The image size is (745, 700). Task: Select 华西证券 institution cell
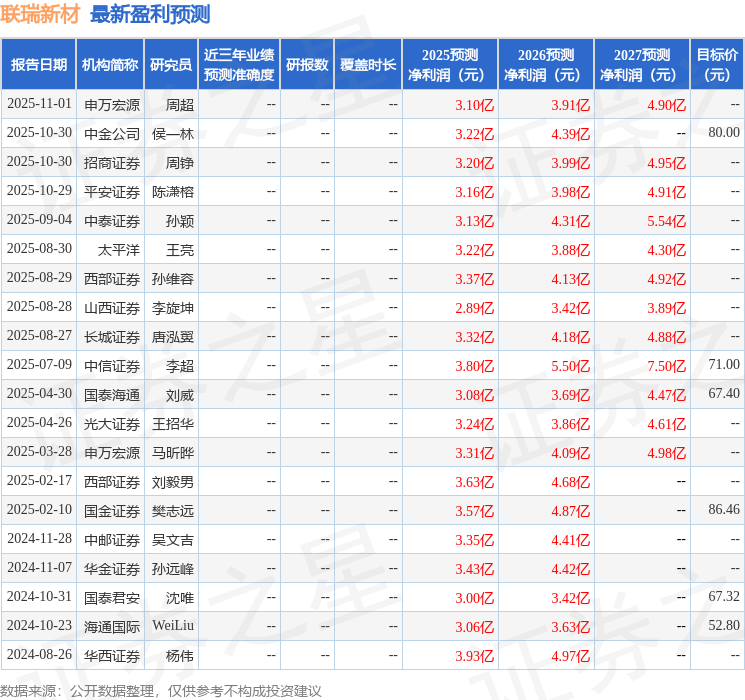coord(112,656)
